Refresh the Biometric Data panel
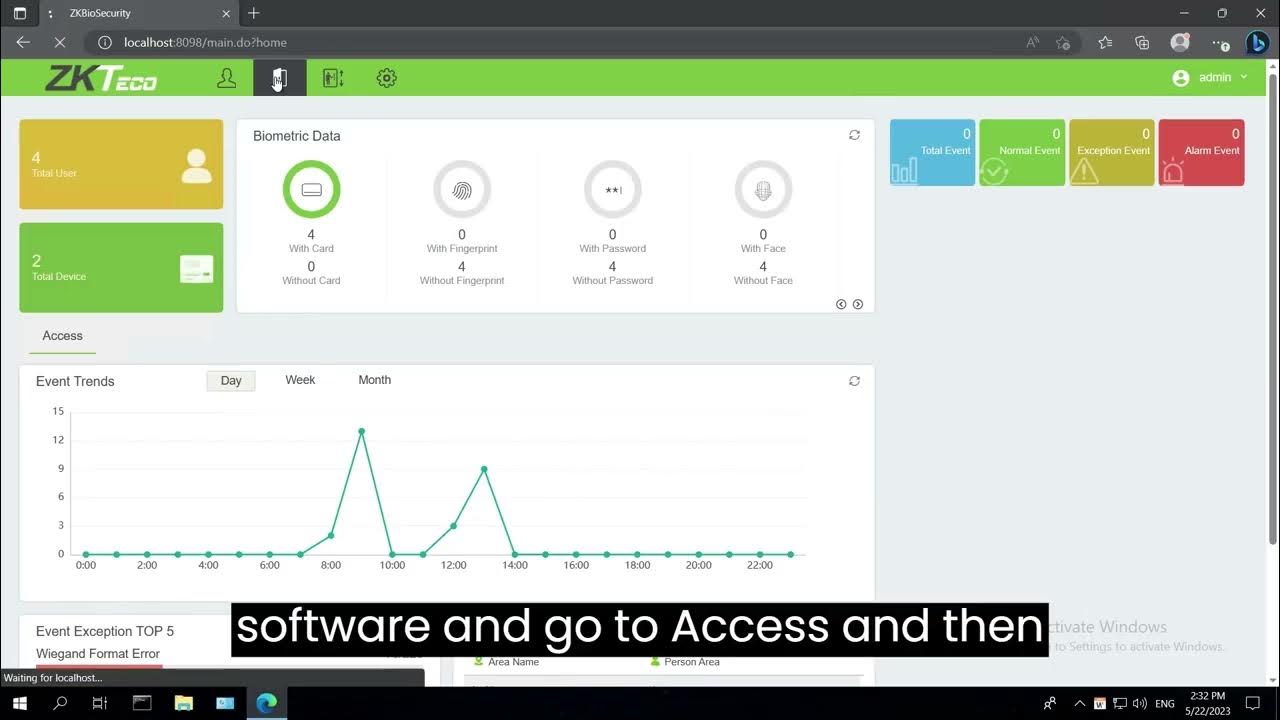 click(854, 135)
